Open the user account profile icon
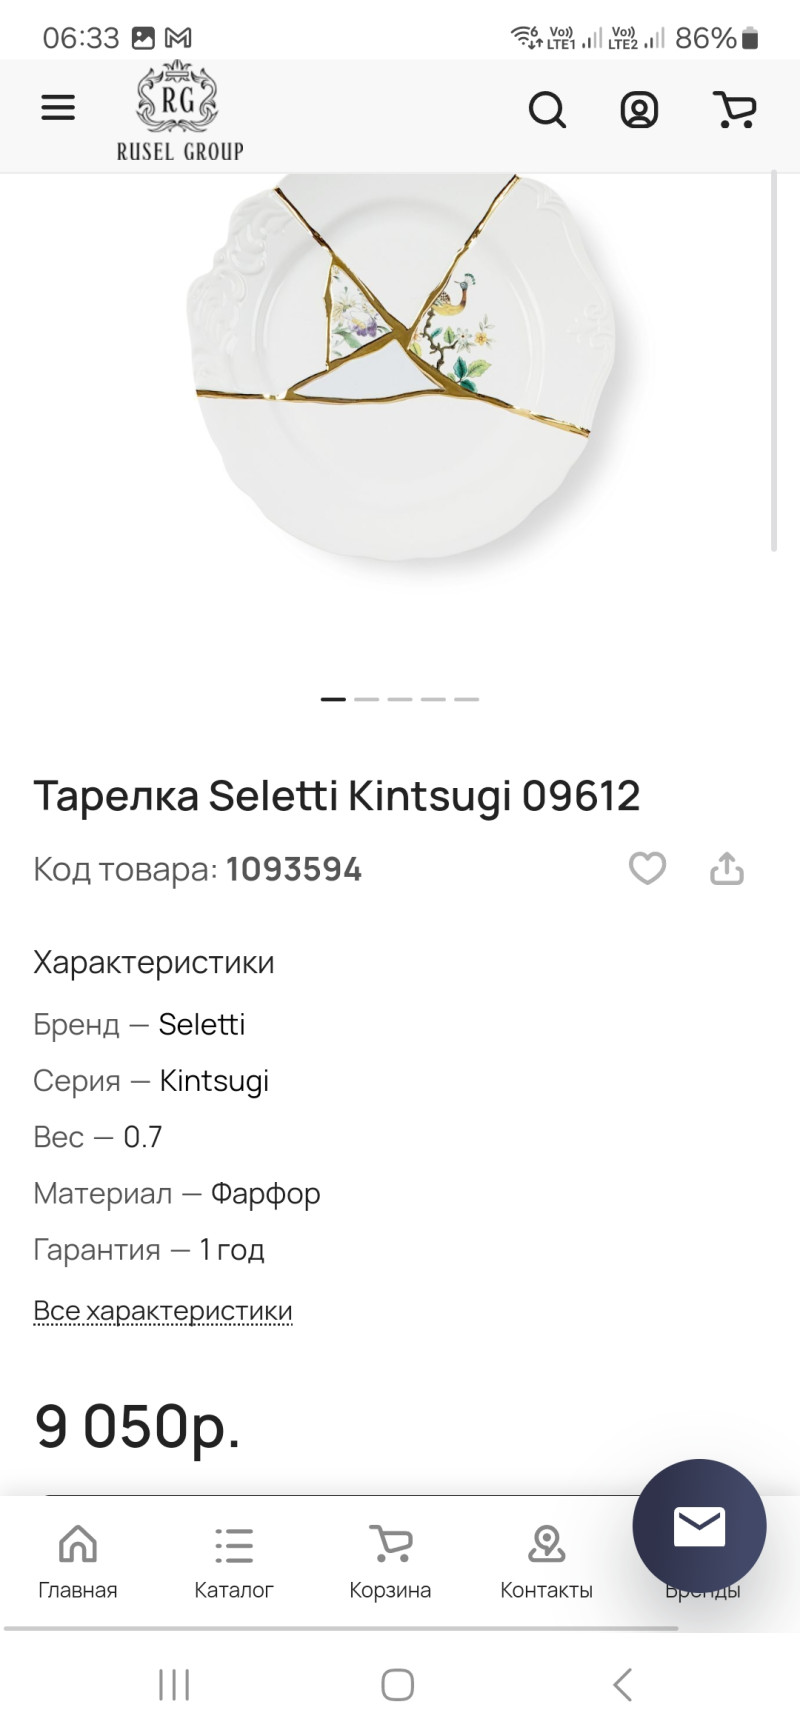 coord(639,109)
